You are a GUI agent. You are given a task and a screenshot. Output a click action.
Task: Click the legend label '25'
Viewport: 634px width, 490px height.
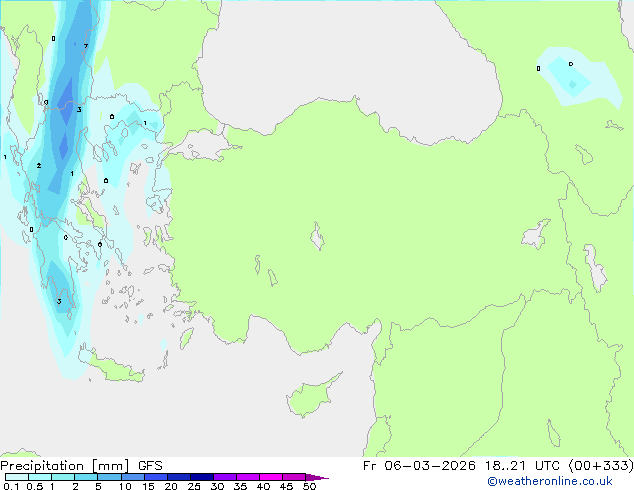click(194, 486)
